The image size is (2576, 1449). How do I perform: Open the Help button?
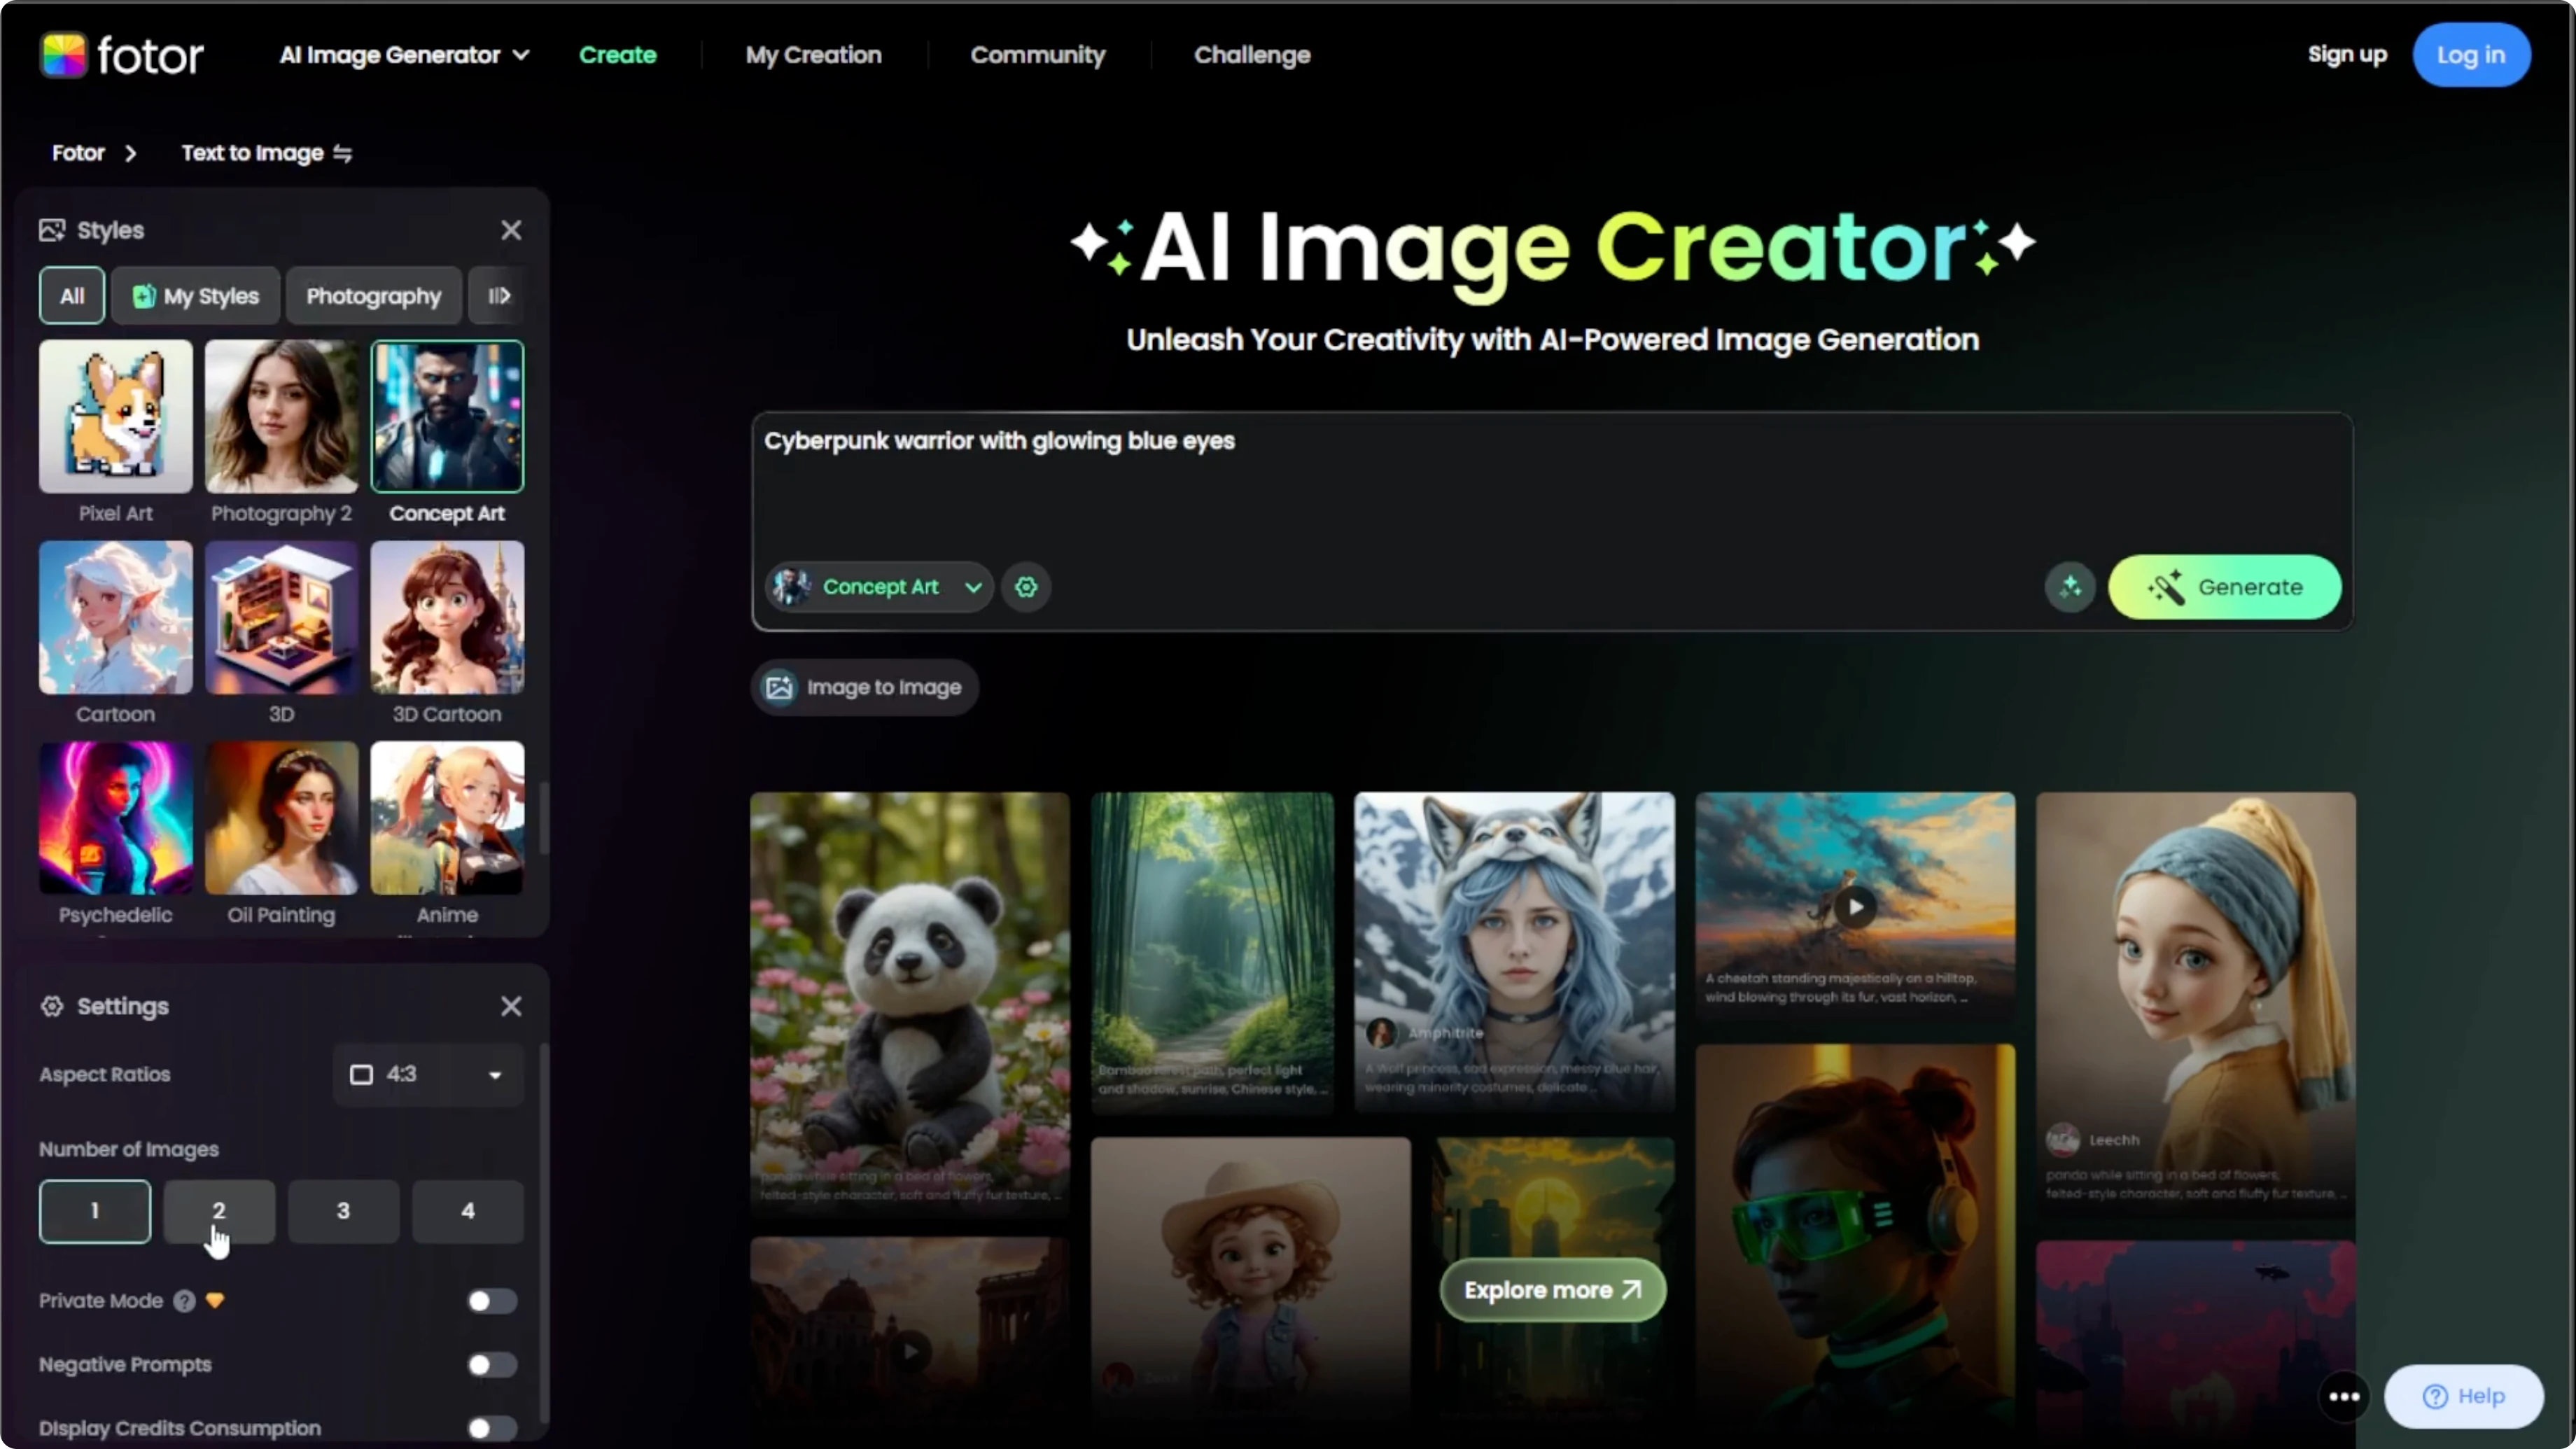pos(2463,1397)
